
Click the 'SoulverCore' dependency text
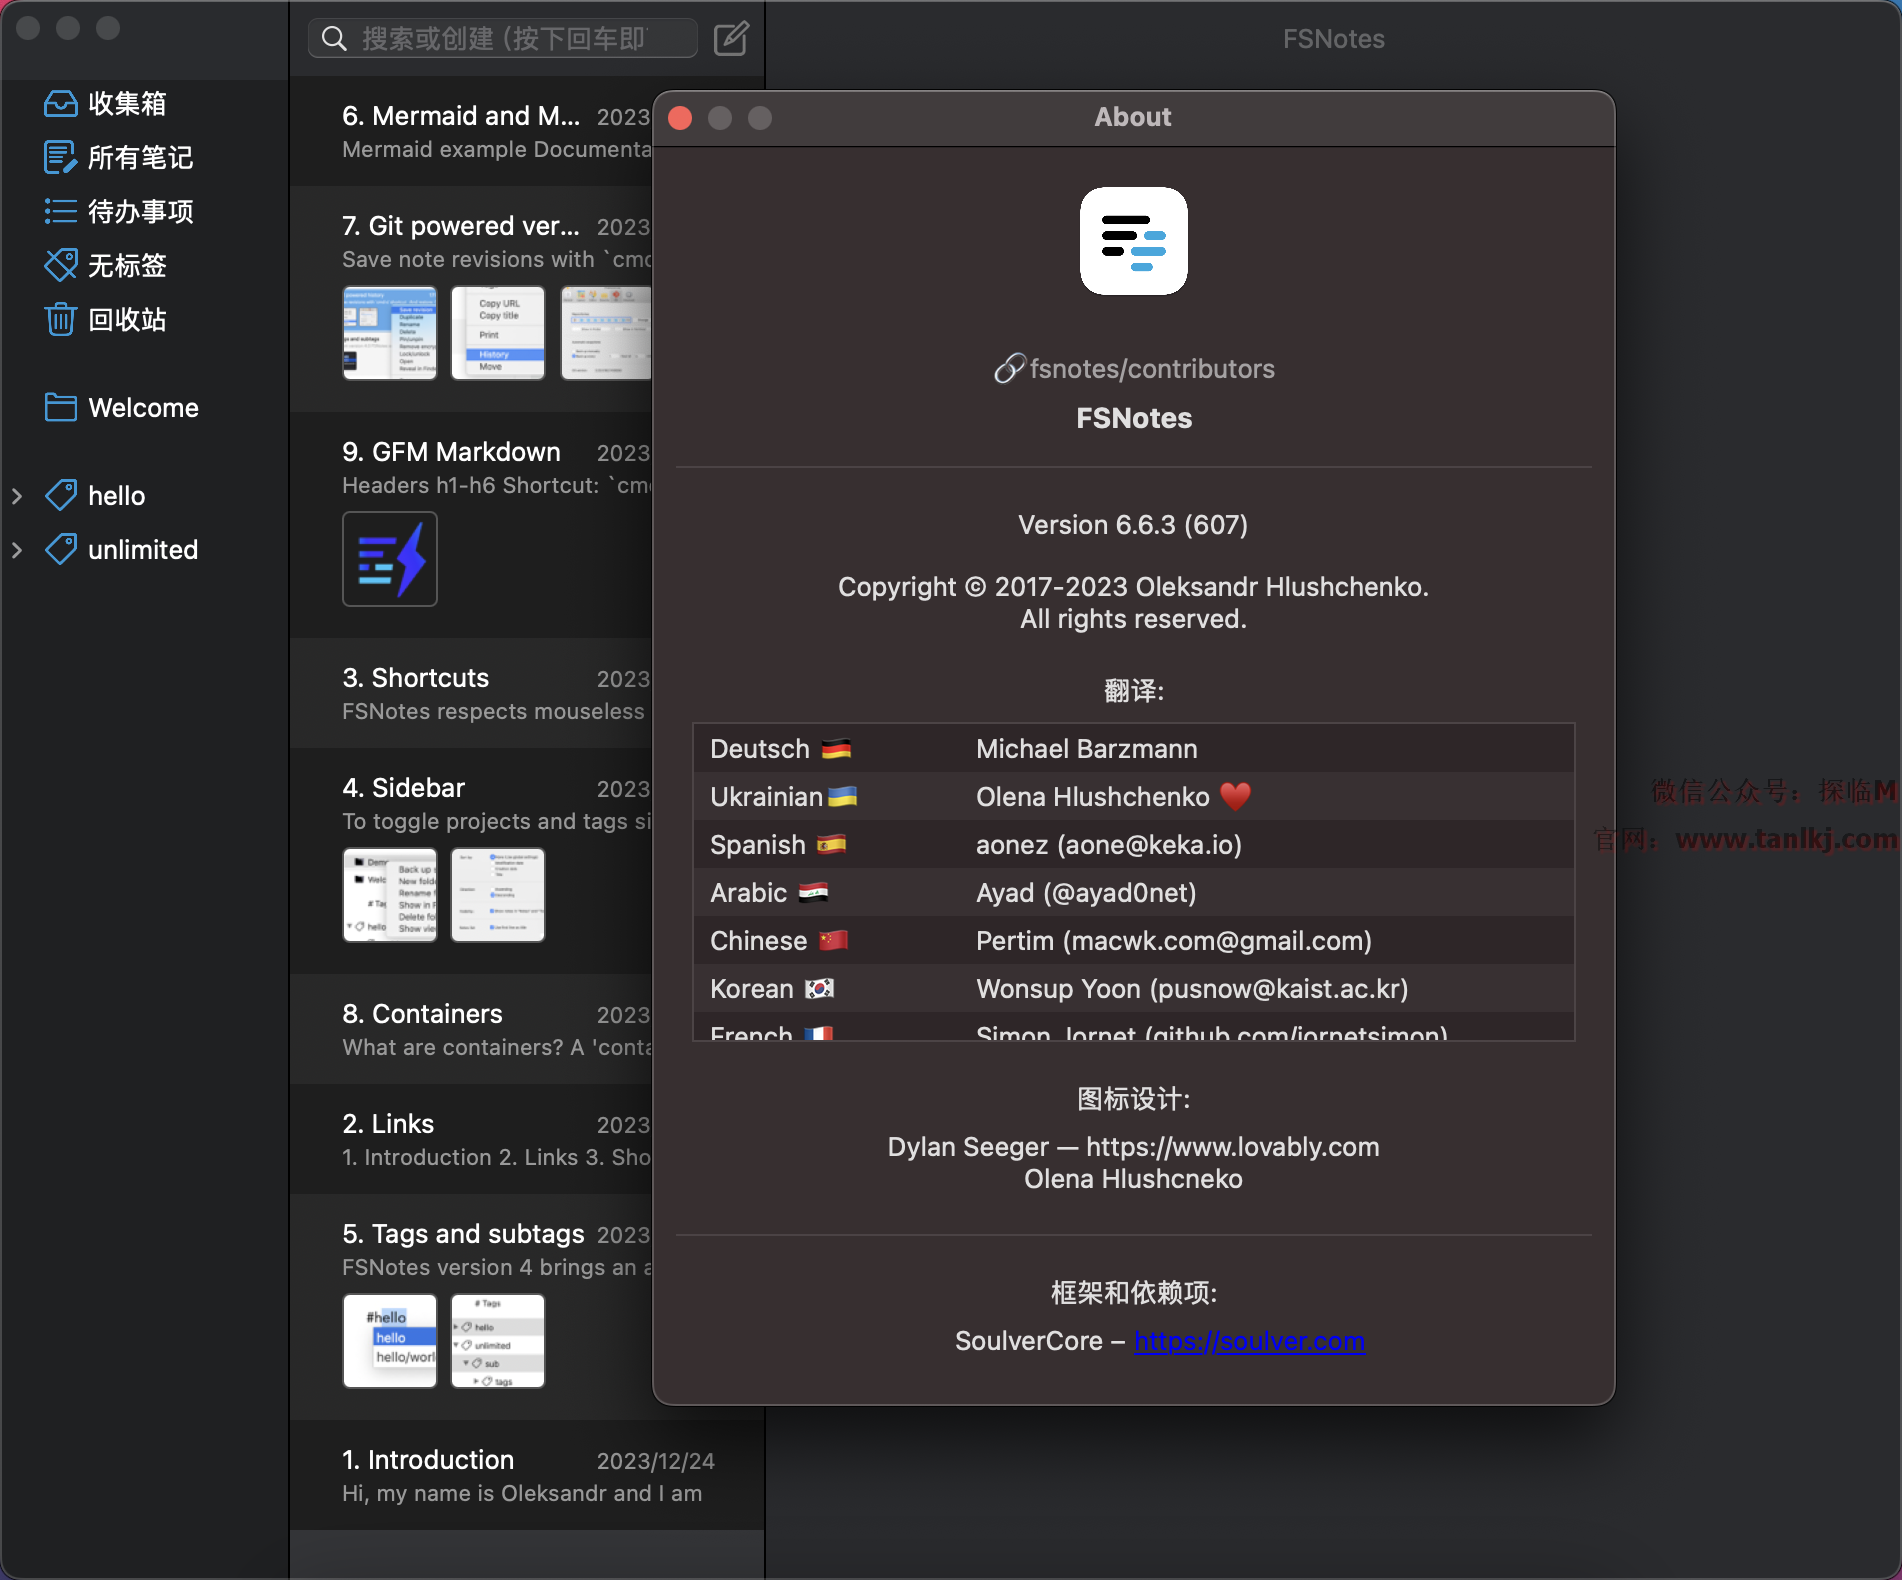pyautogui.click(x=1029, y=1341)
